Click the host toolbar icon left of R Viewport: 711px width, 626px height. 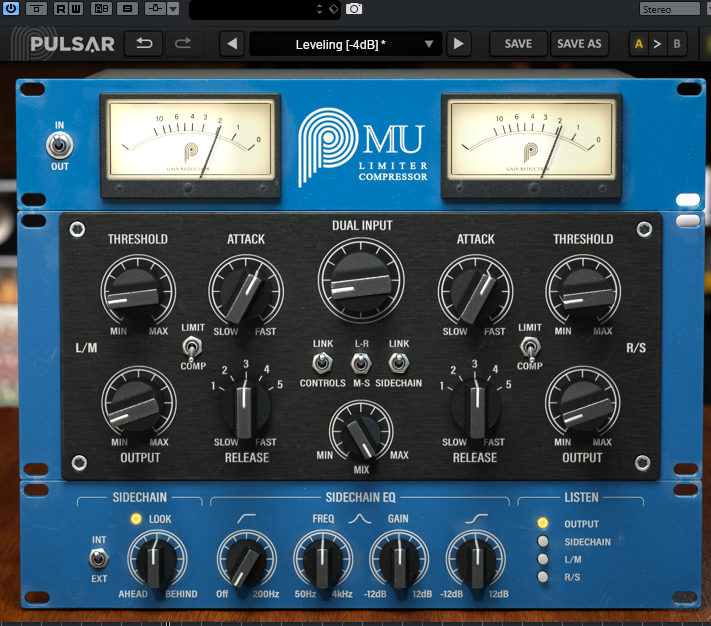point(37,9)
